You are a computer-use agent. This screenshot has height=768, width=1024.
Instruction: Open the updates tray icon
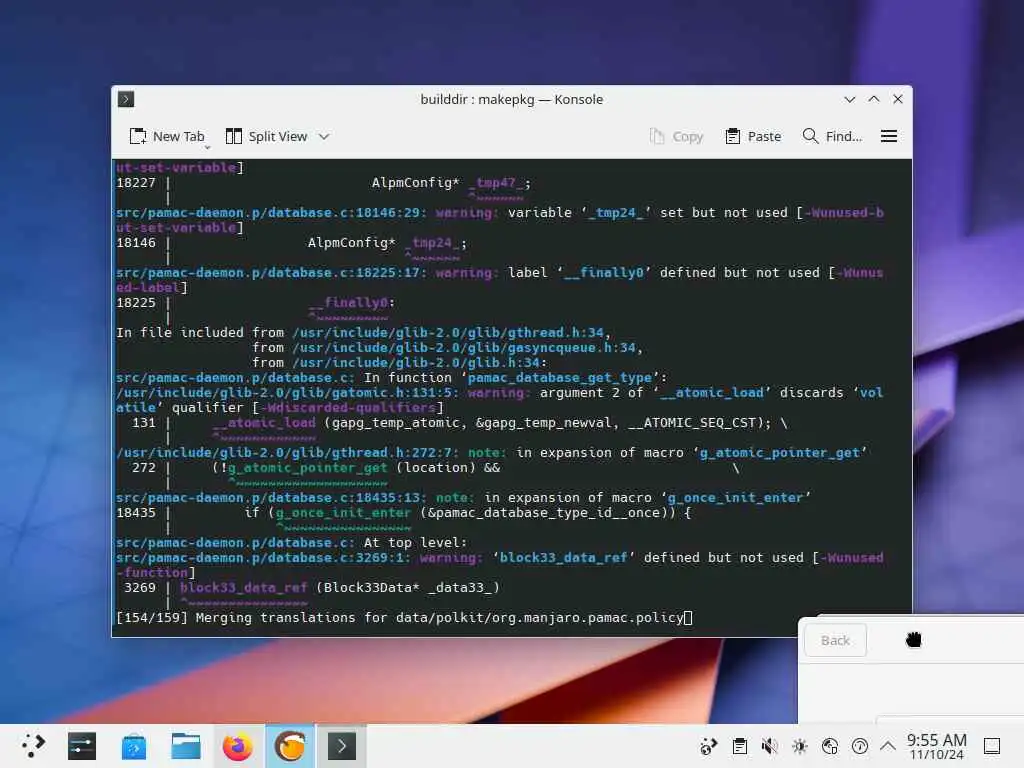(x=709, y=746)
